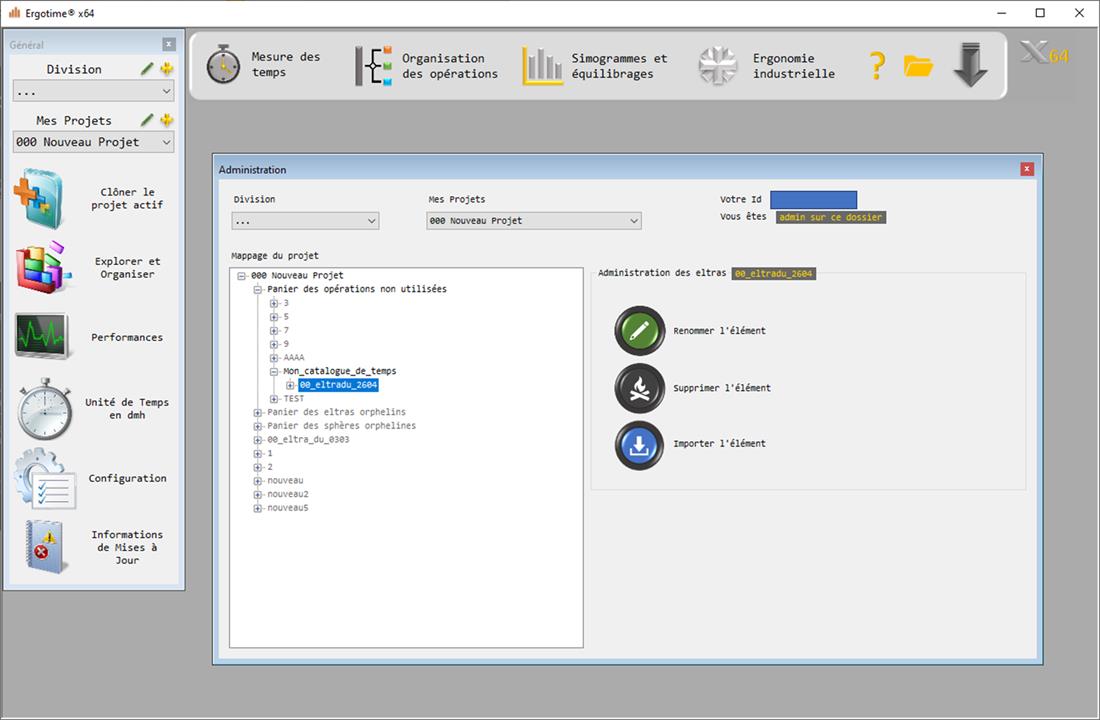Expand the nouveau2 tree node

[257, 495]
